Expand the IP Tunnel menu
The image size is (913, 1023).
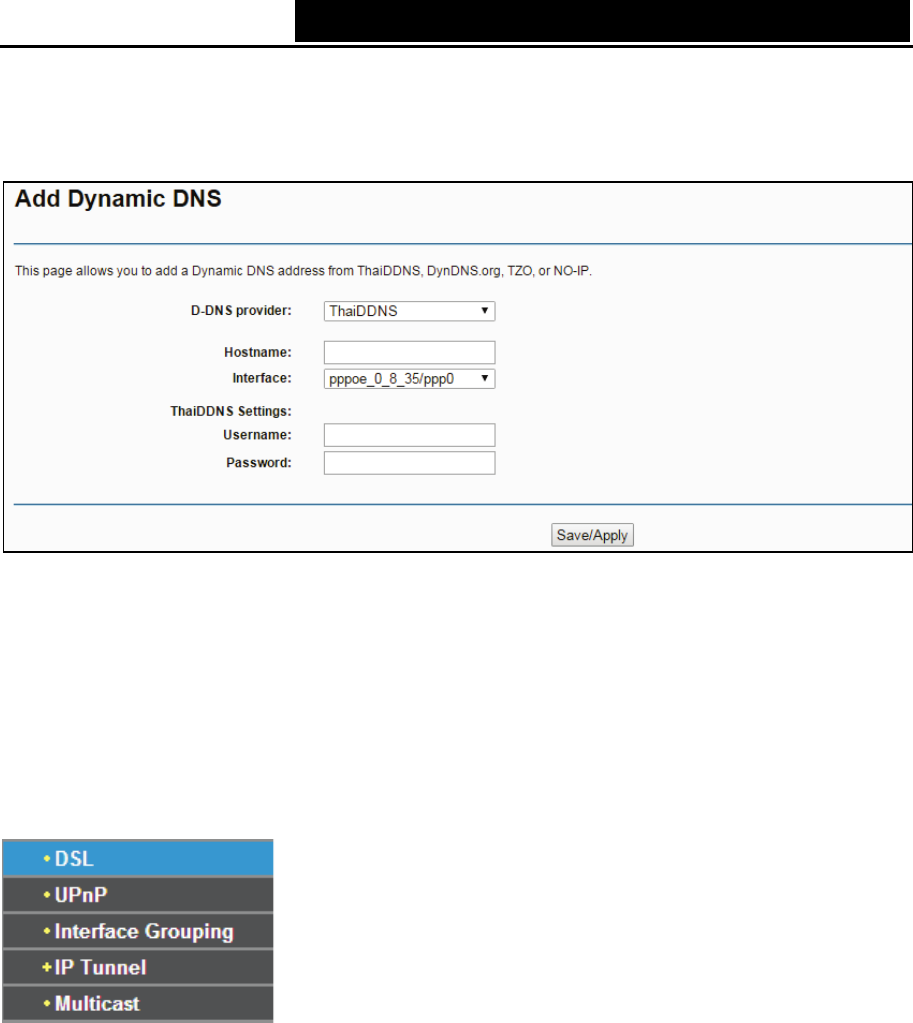(x=138, y=968)
